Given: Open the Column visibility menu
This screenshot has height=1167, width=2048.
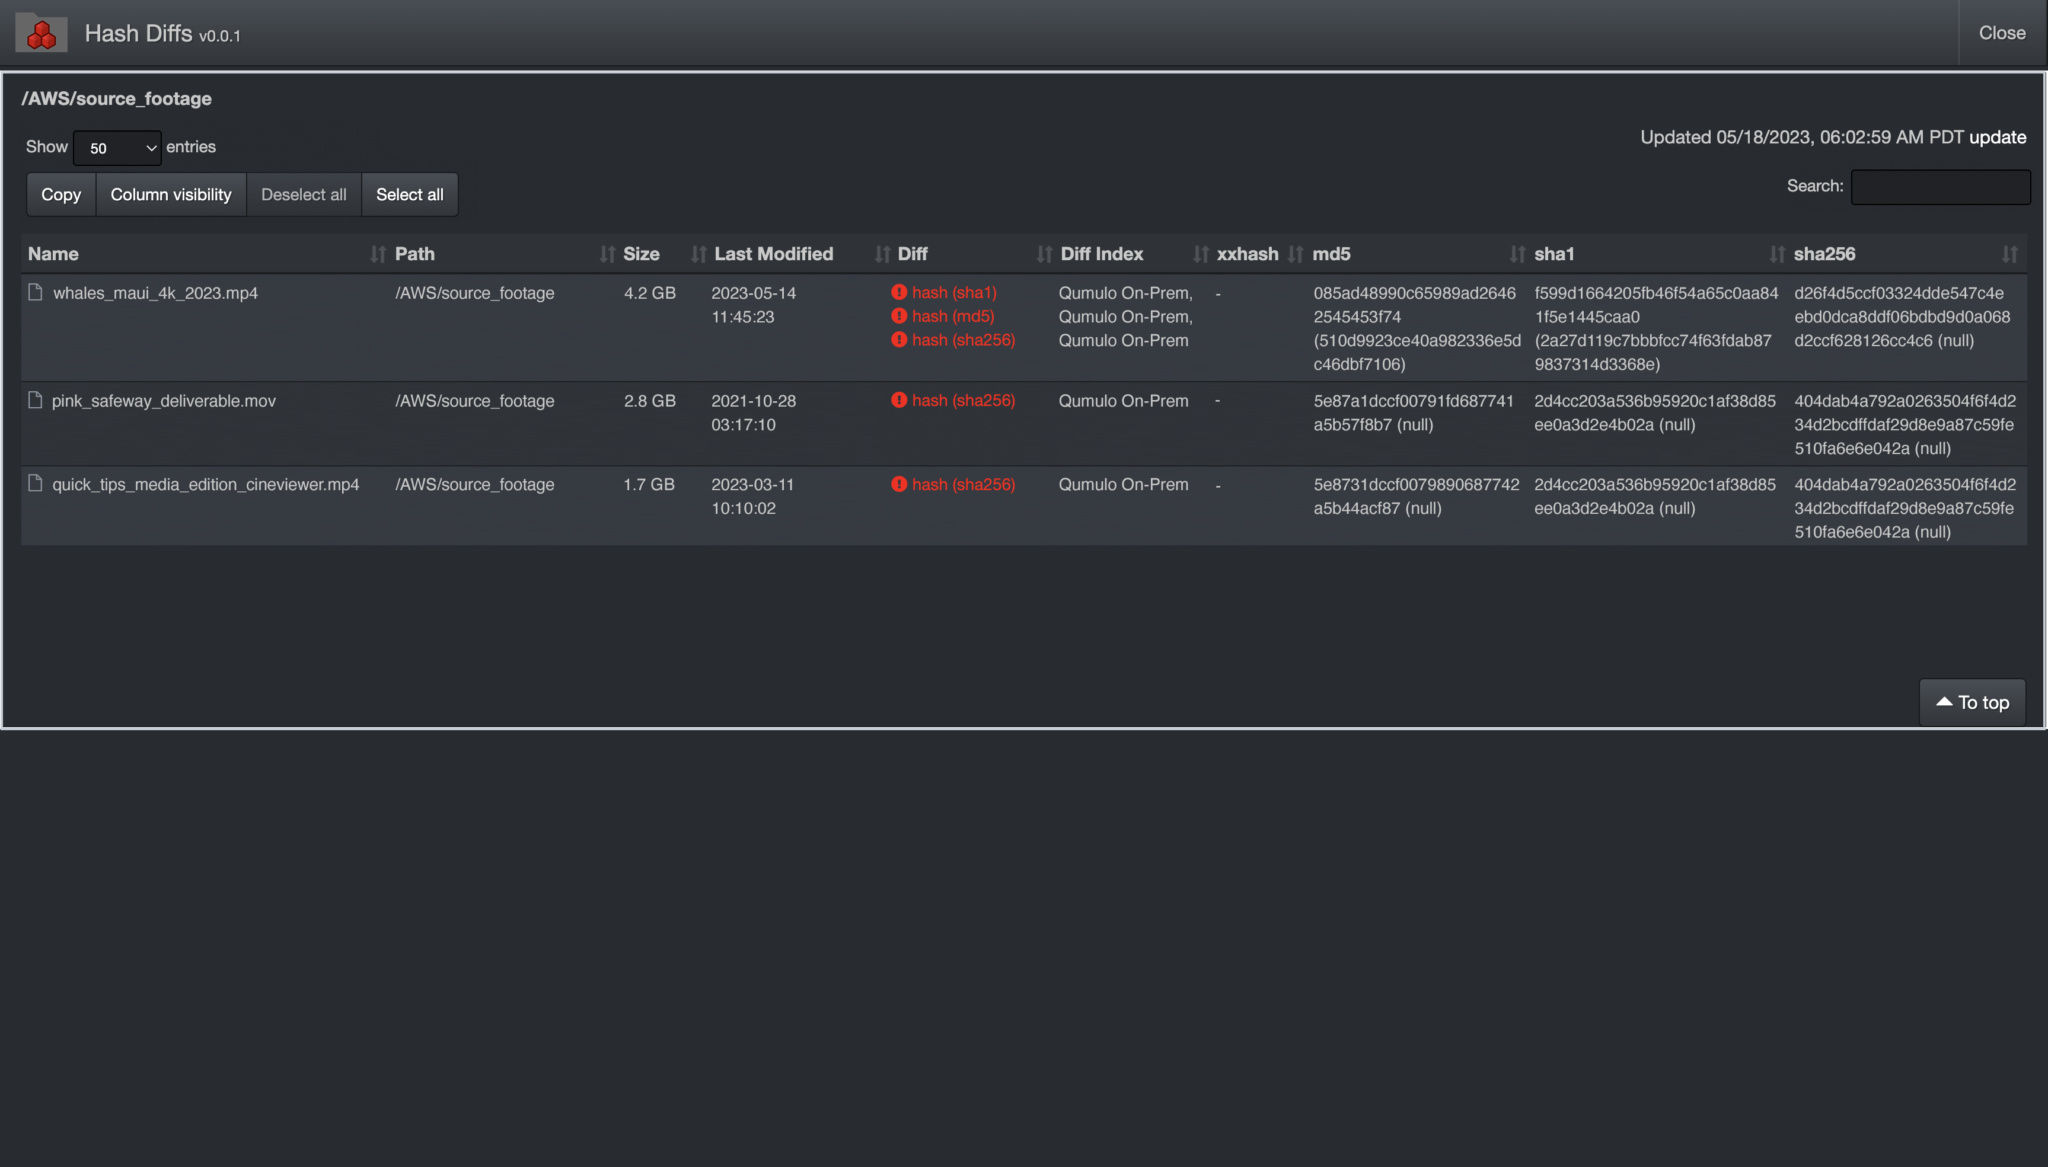Looking at the screenshot, I should coord(171,194).
